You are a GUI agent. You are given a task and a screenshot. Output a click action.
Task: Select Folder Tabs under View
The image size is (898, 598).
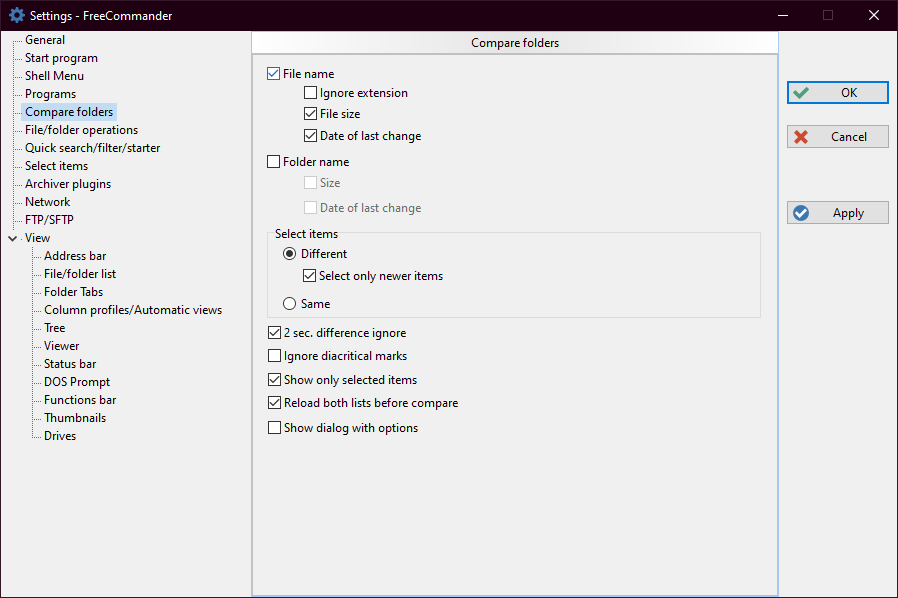point(73,292)
